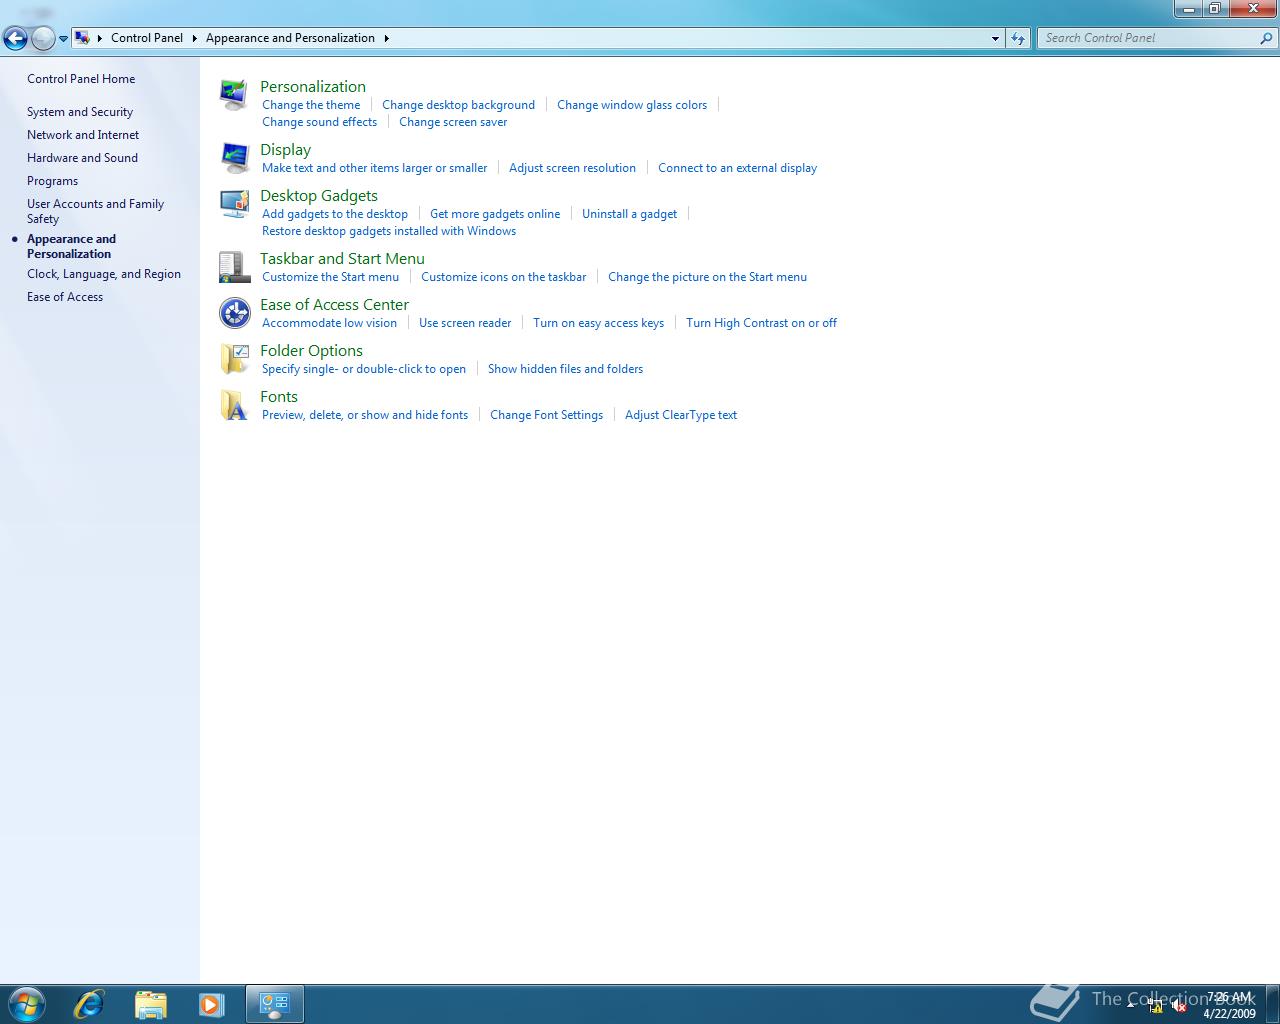
Task: Click Change screen saver
Action: coord(453,122)
